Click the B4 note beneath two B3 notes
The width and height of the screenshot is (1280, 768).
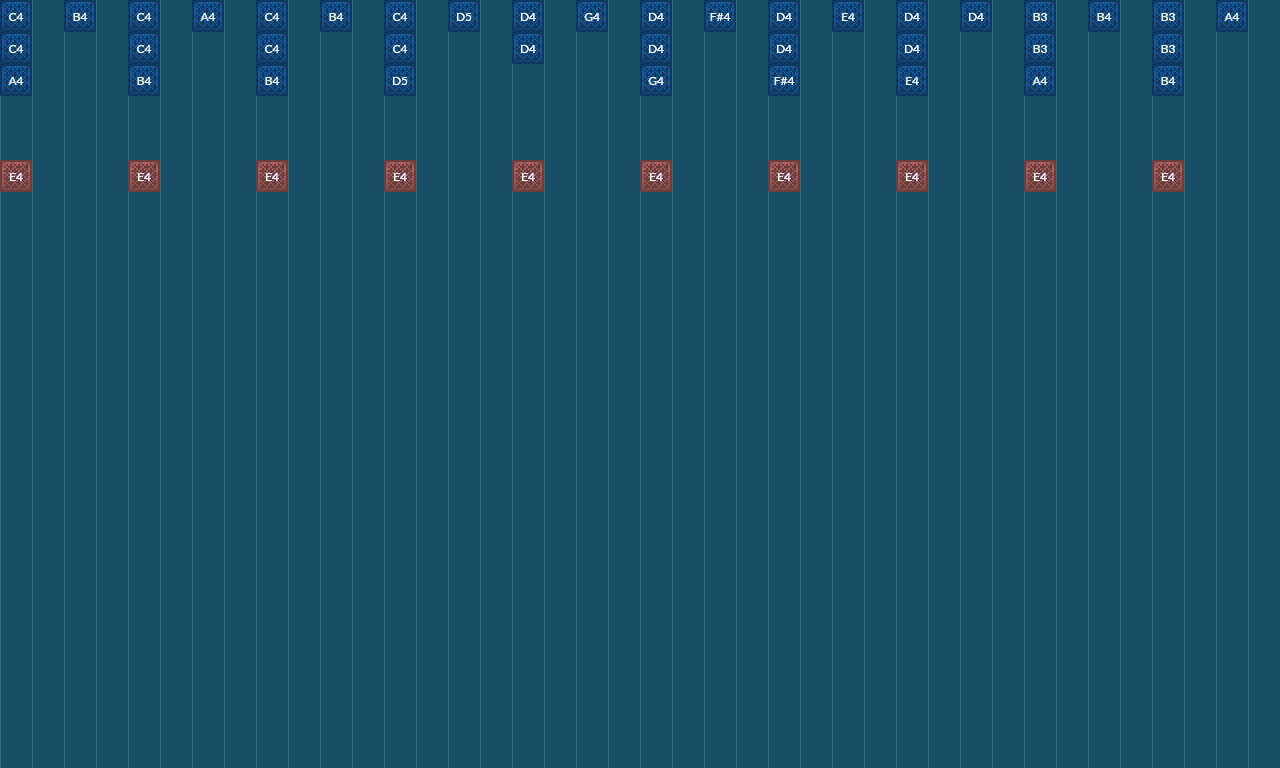pos(1168,80)
